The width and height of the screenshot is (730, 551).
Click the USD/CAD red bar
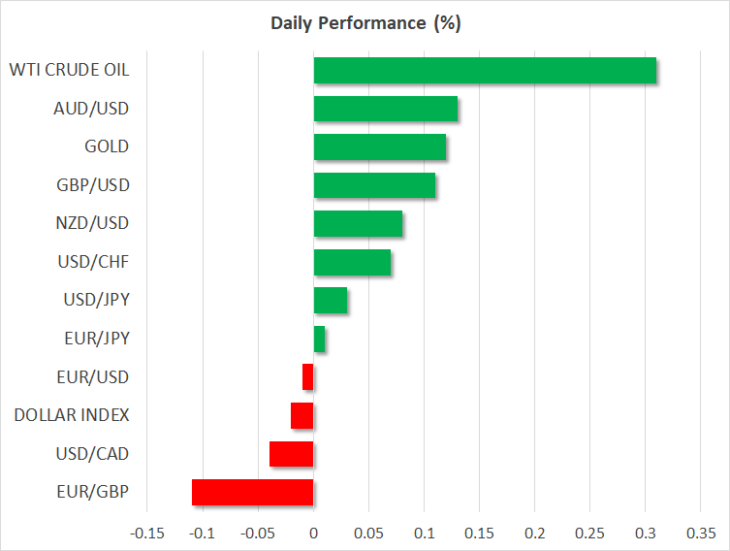pyautogui.click(x=291, y=454)
